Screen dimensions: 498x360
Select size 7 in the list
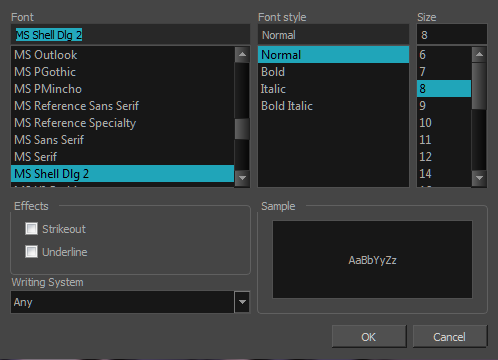point(444,72)
